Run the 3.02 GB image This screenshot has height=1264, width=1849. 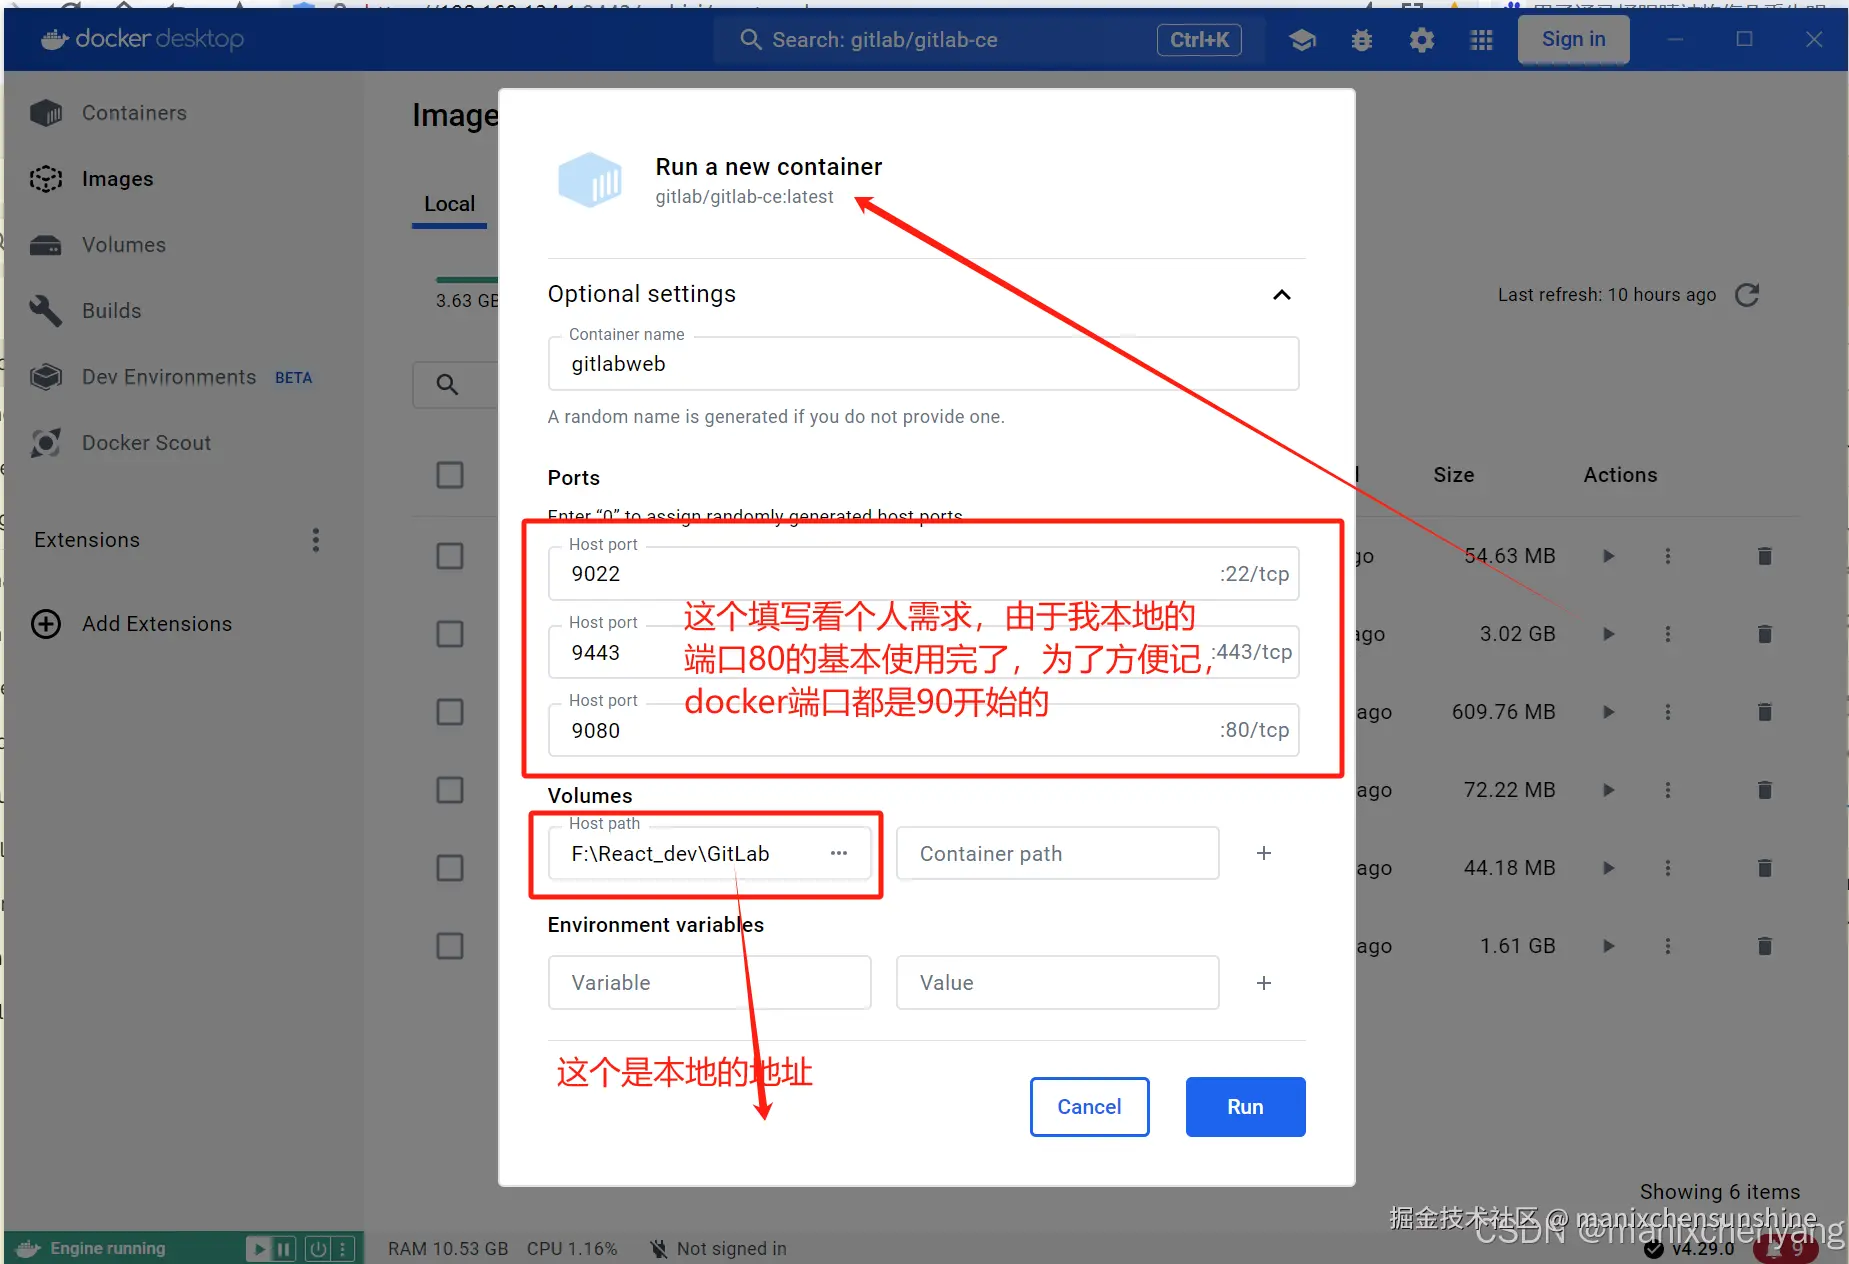coord(1609,634)
